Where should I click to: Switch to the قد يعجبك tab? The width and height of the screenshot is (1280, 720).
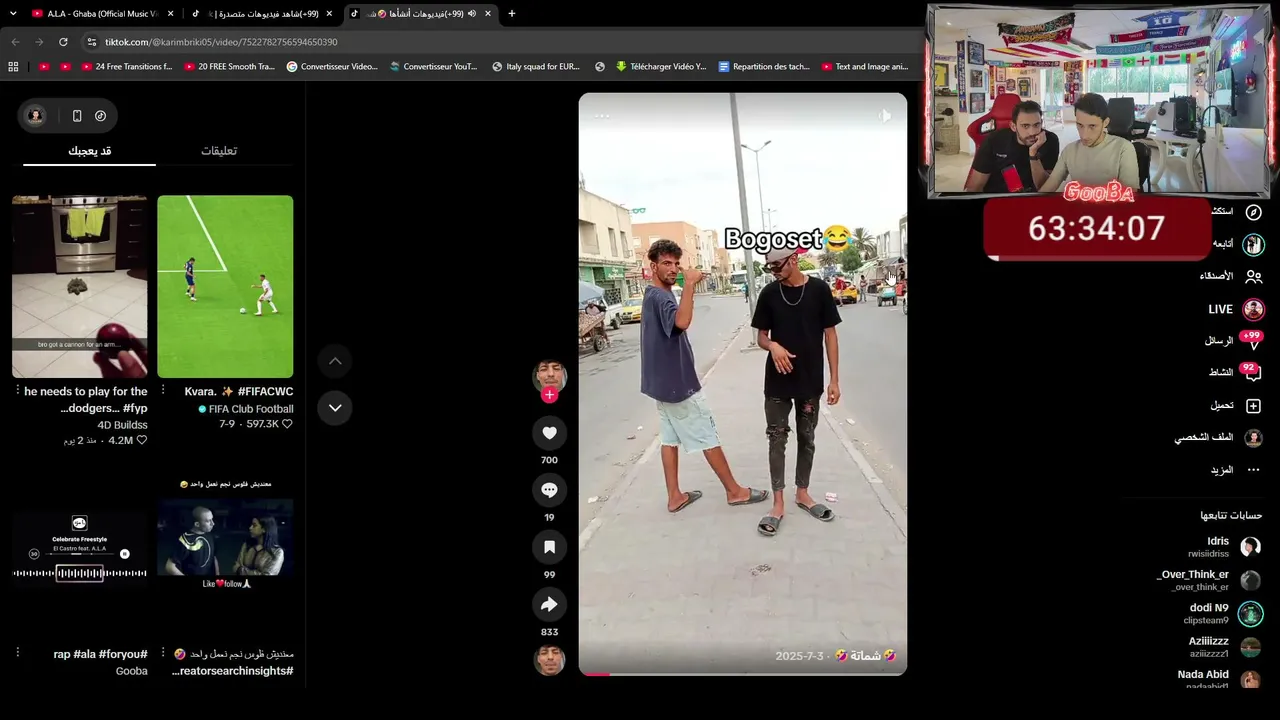point(90,151)
